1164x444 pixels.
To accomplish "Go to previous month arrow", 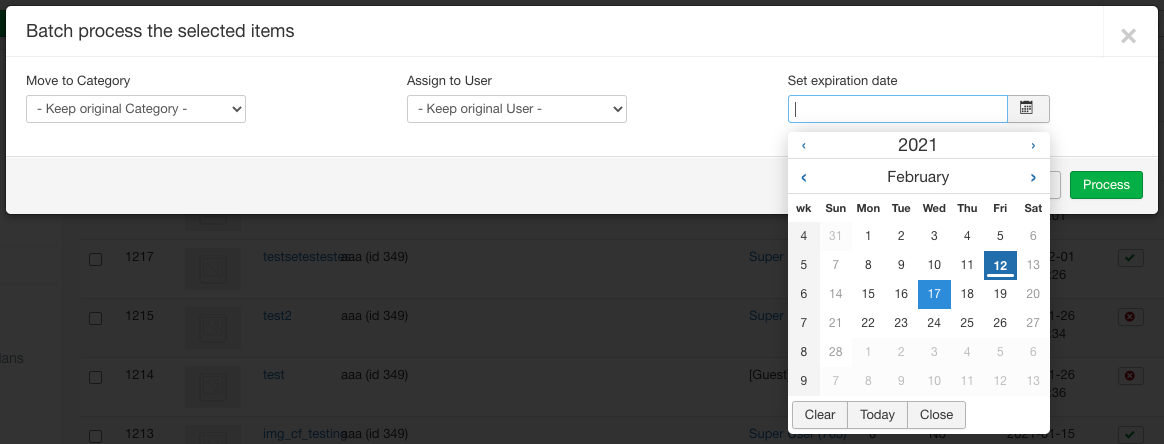I will (804, 177).
